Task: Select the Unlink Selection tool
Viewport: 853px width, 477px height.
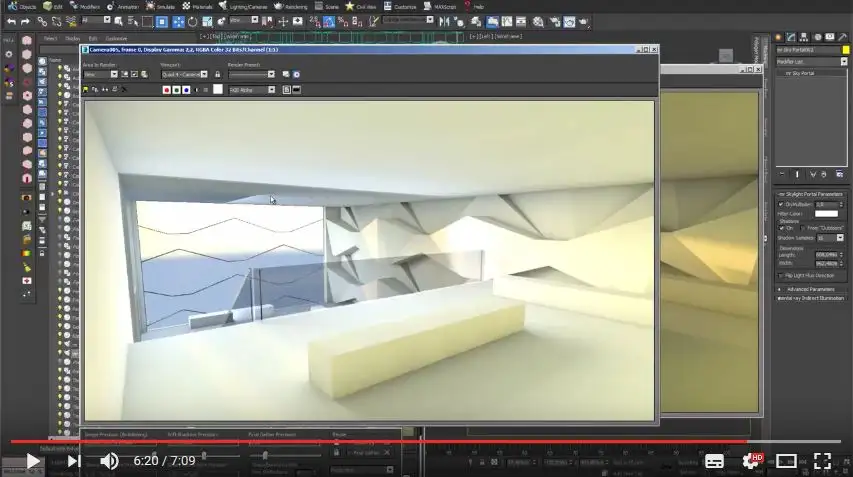Action: (57, 22)
